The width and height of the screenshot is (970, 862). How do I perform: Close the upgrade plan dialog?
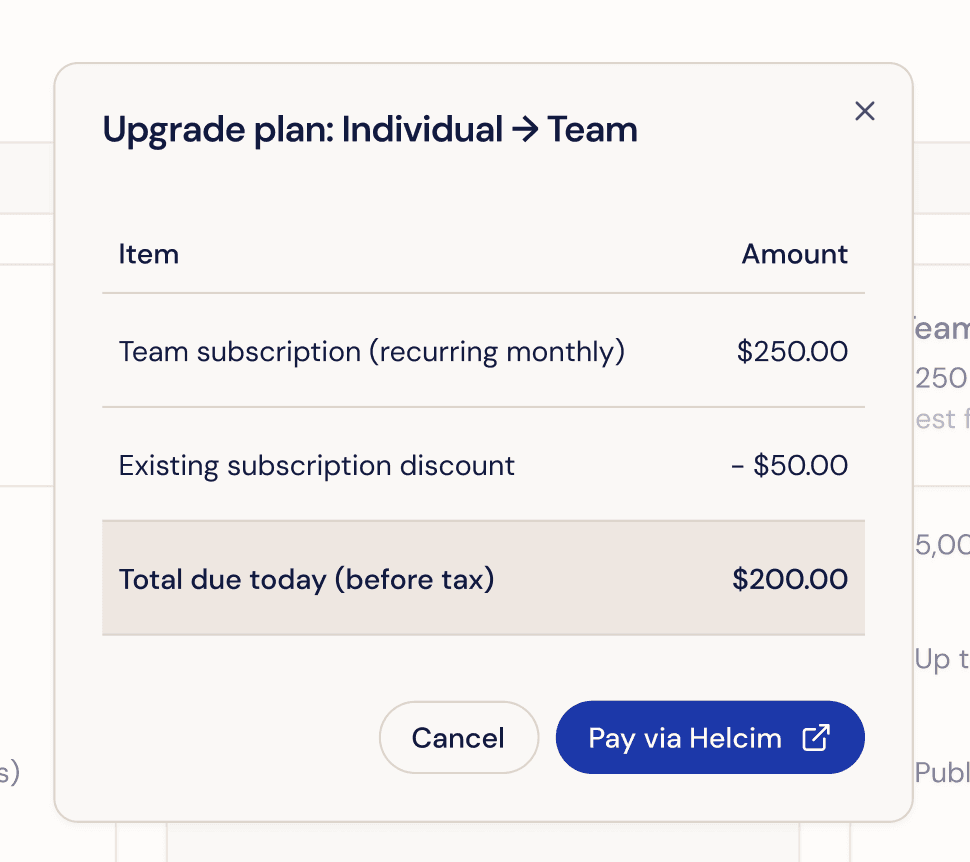(865, 111)
